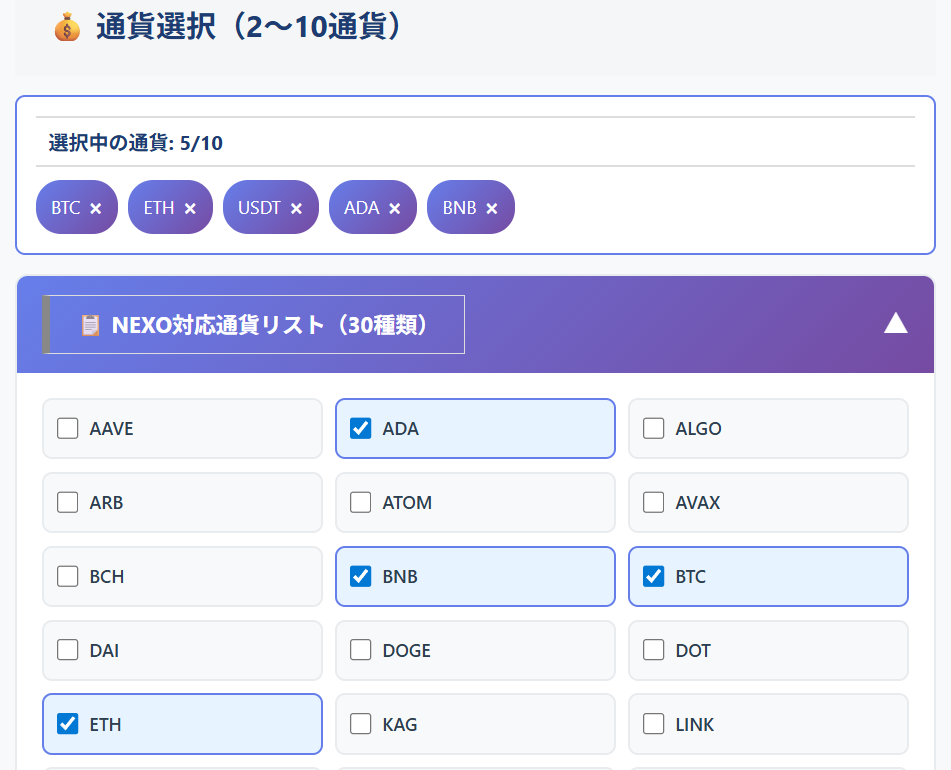Tick the DOGE checkbox

point(361,651)
